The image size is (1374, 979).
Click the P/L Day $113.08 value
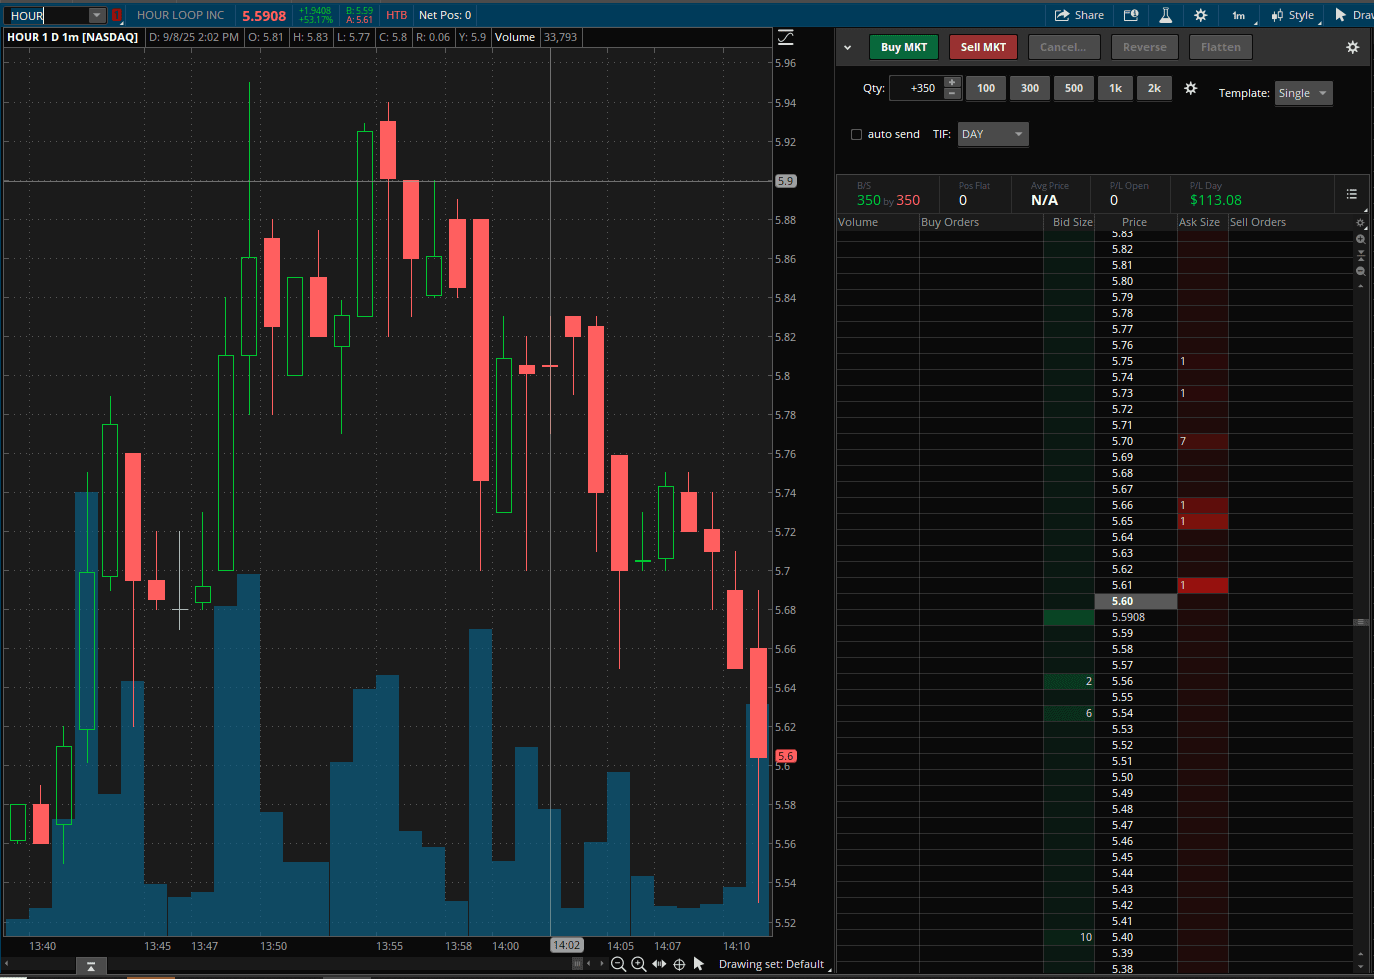1216,200
